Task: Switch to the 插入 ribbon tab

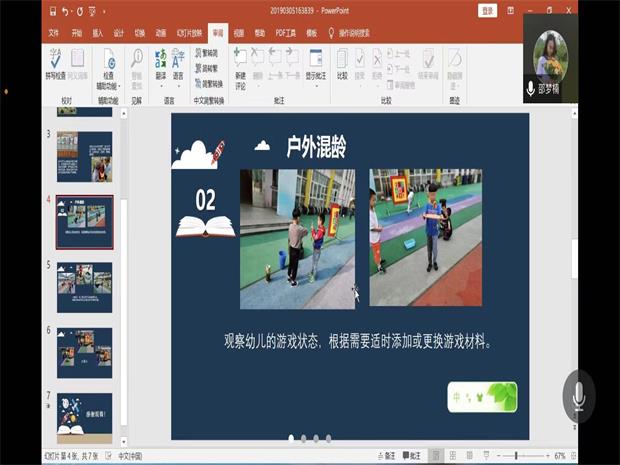Action: tap(98, 32)
